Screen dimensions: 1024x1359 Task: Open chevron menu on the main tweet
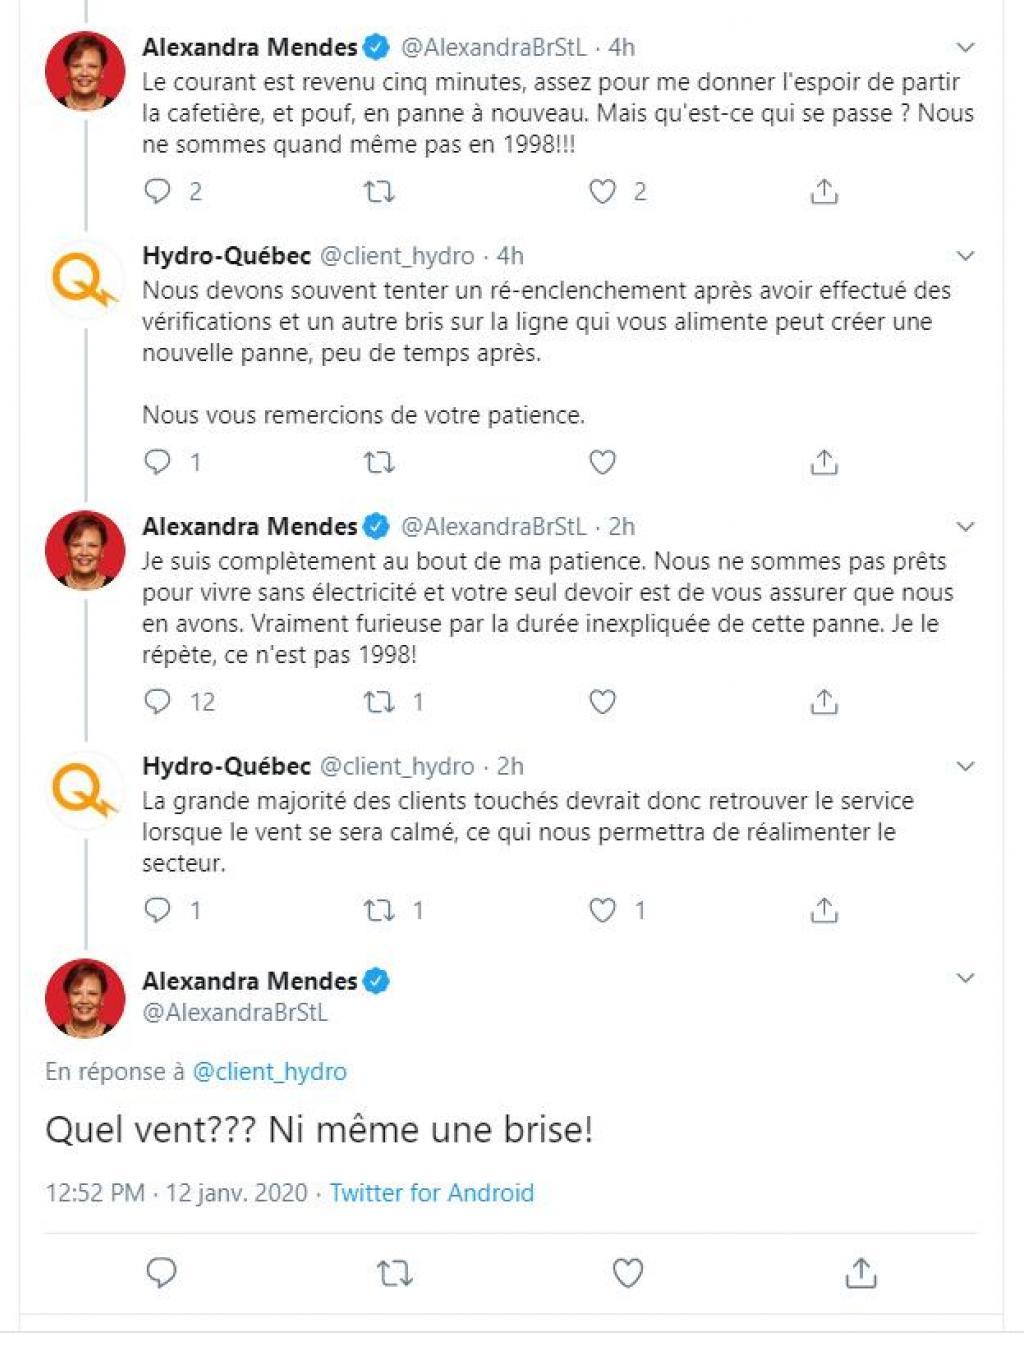tap(965, 978)
